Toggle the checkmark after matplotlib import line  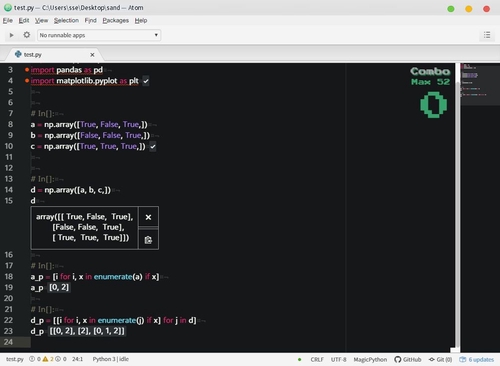[x=146, y=81]
